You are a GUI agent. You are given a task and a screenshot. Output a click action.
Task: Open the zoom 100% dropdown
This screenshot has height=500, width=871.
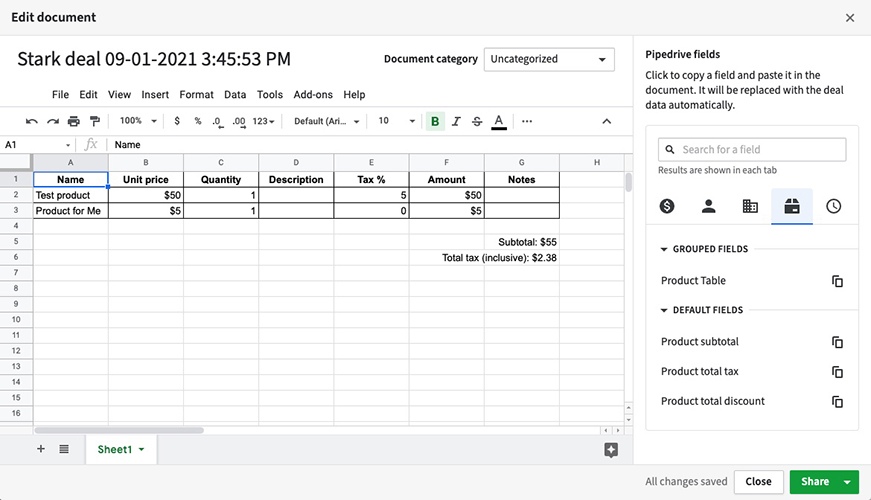[138, 121]
